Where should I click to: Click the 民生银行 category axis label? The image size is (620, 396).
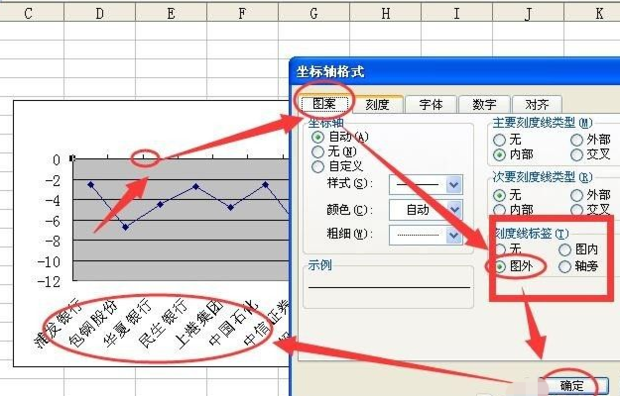163,324
